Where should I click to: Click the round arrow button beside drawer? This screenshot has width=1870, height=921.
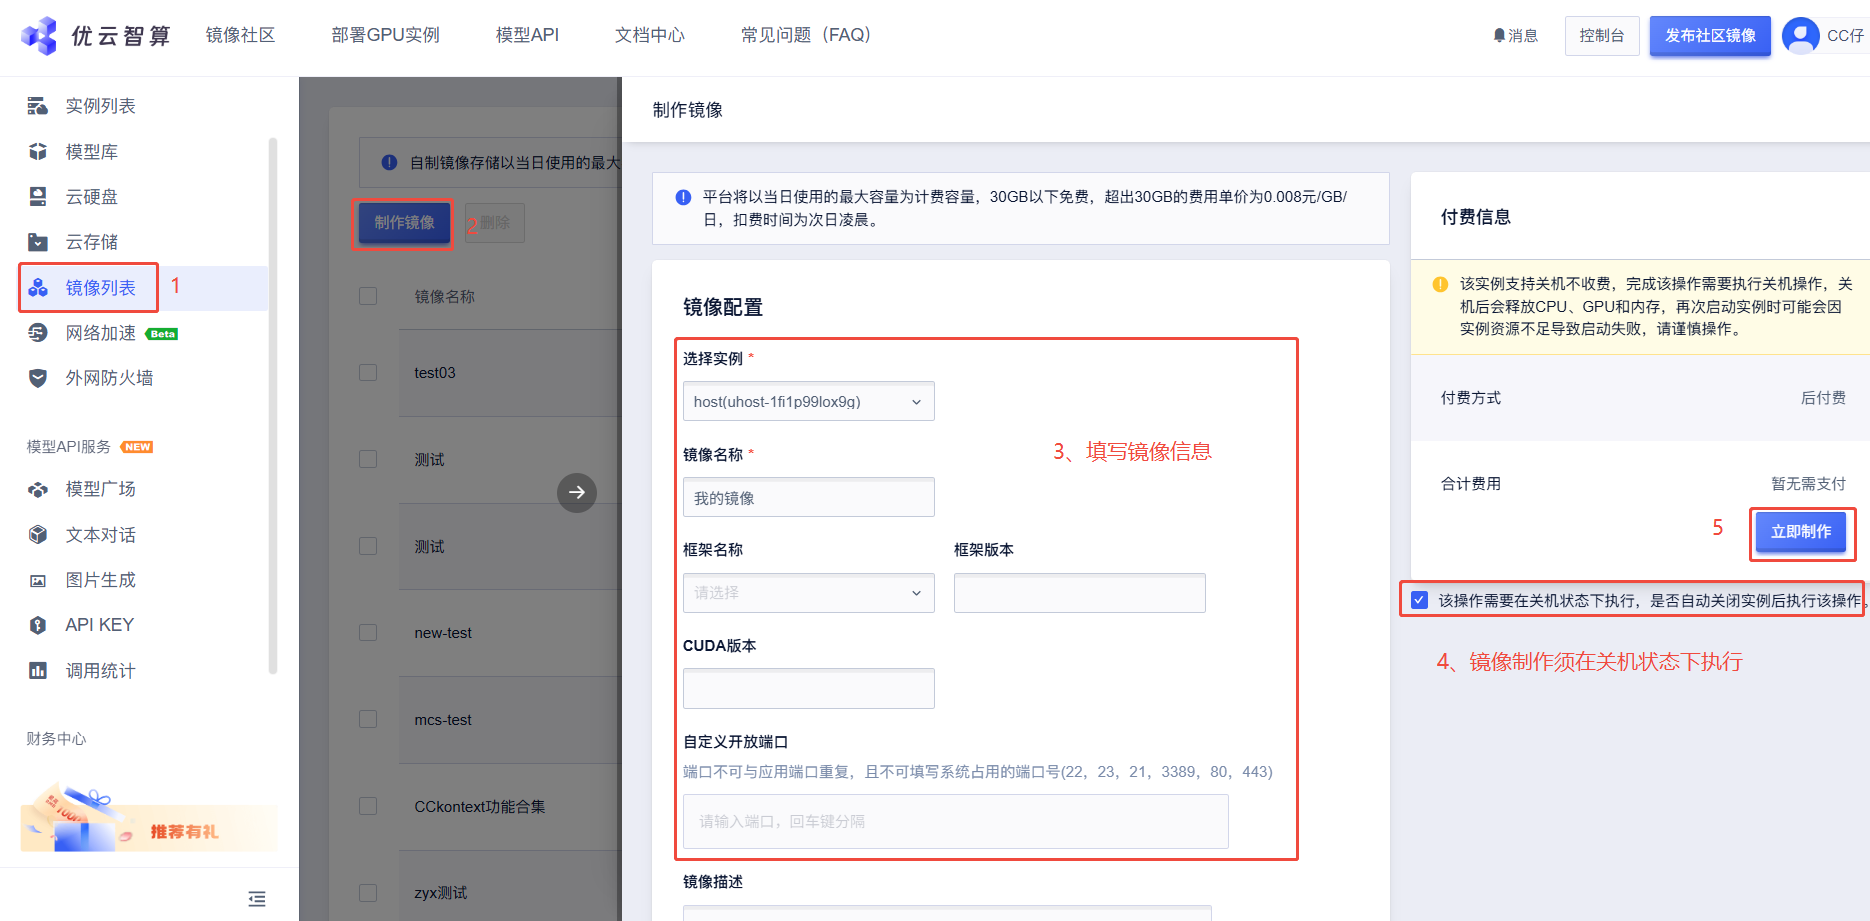click(x=577, y=492)
